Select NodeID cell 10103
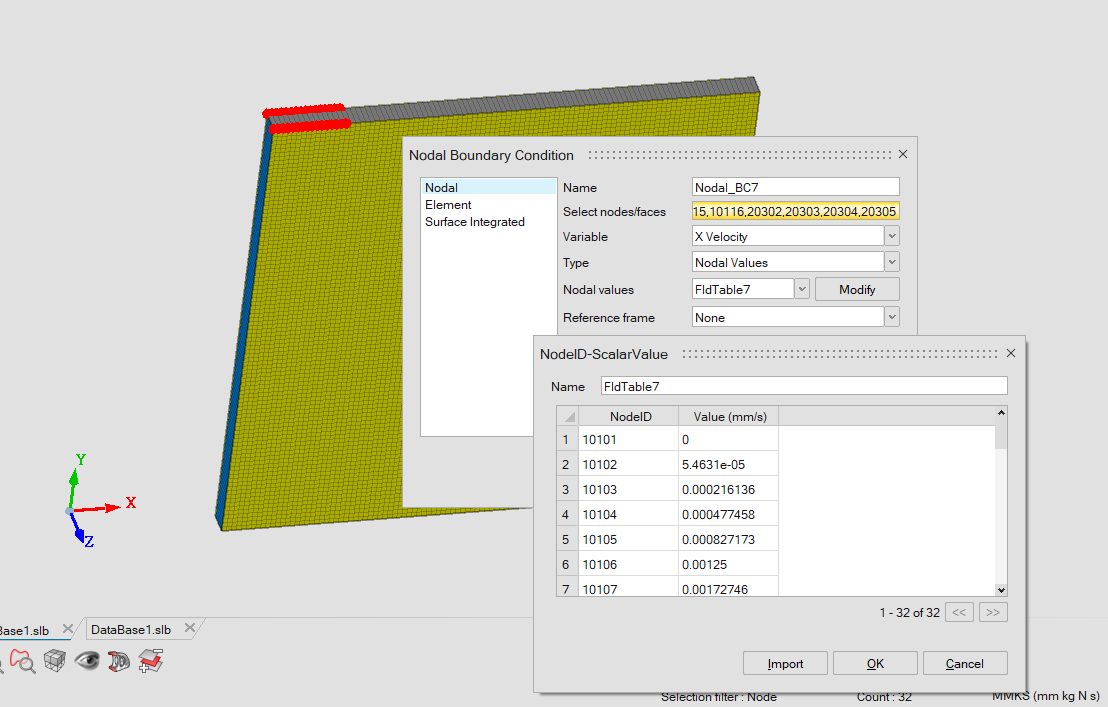 (x=628, y=489)
